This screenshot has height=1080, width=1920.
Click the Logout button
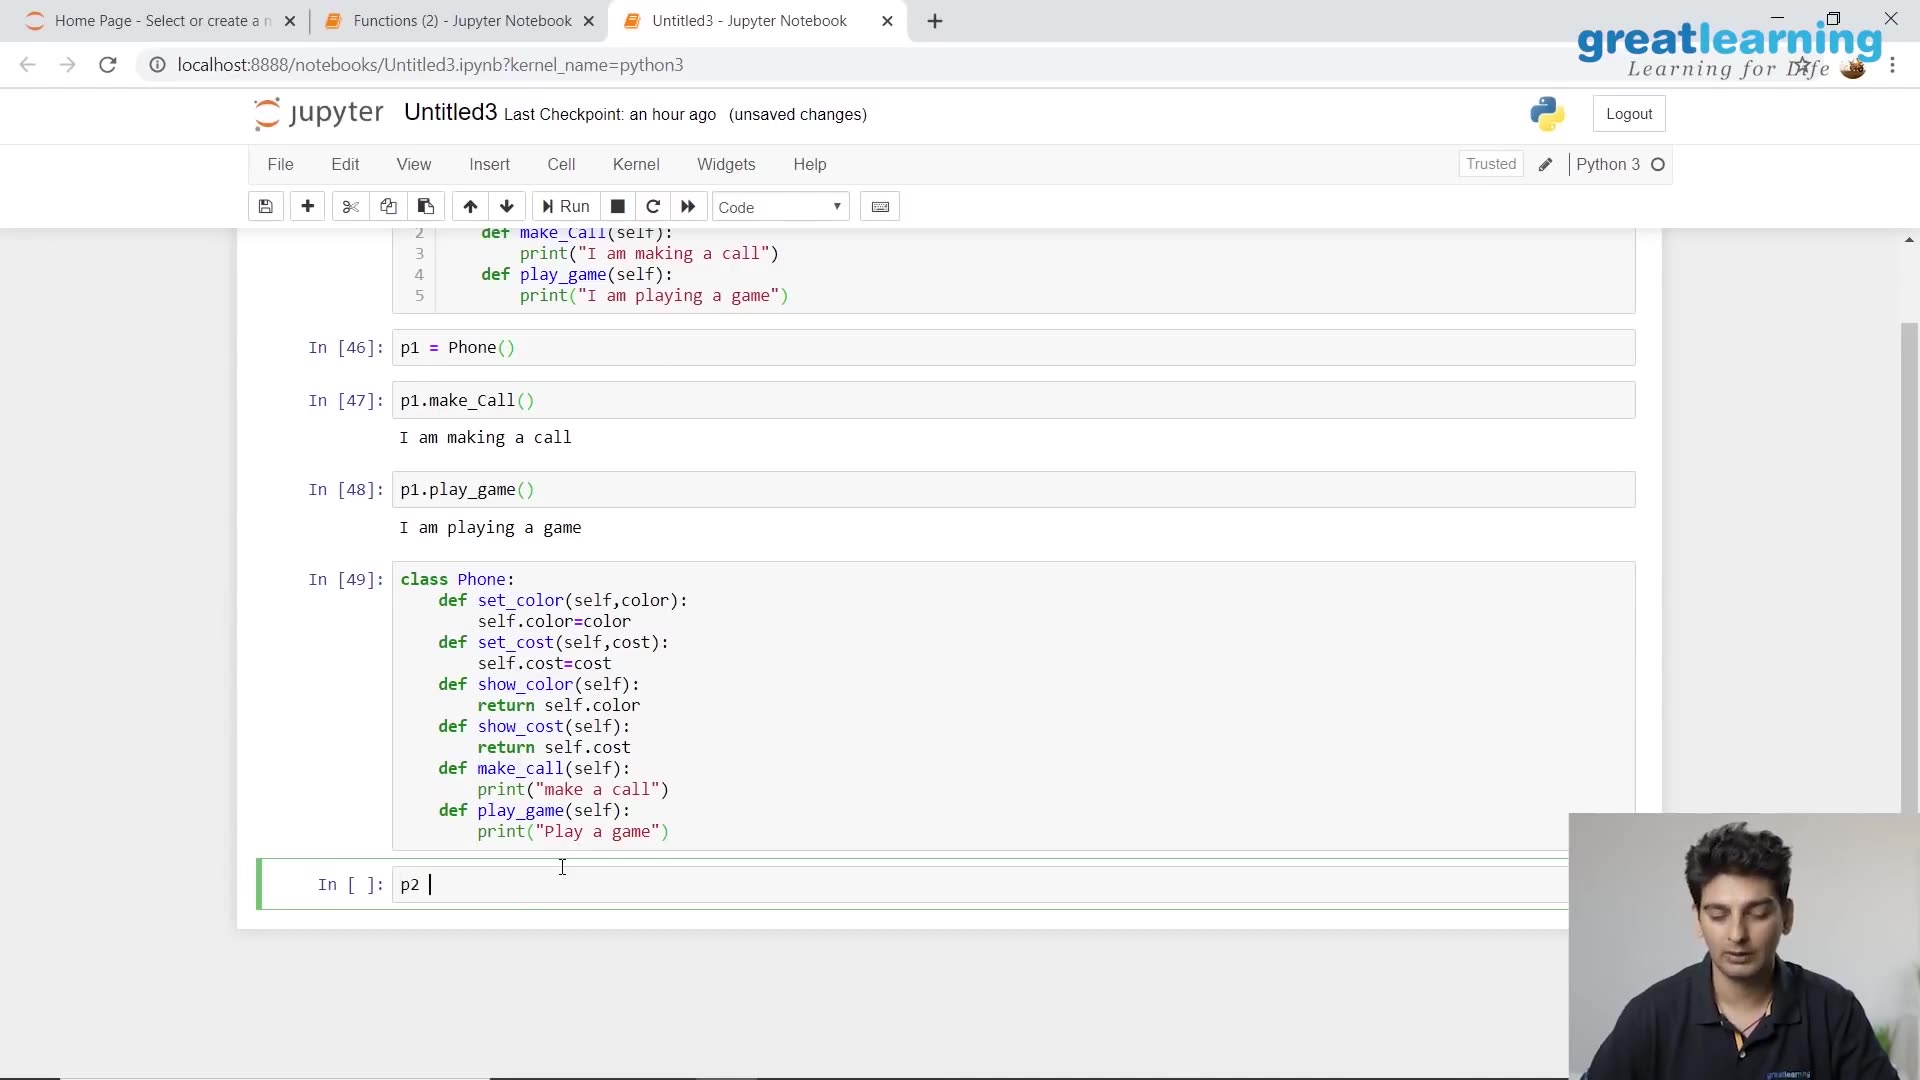[x=1629, y=113]
